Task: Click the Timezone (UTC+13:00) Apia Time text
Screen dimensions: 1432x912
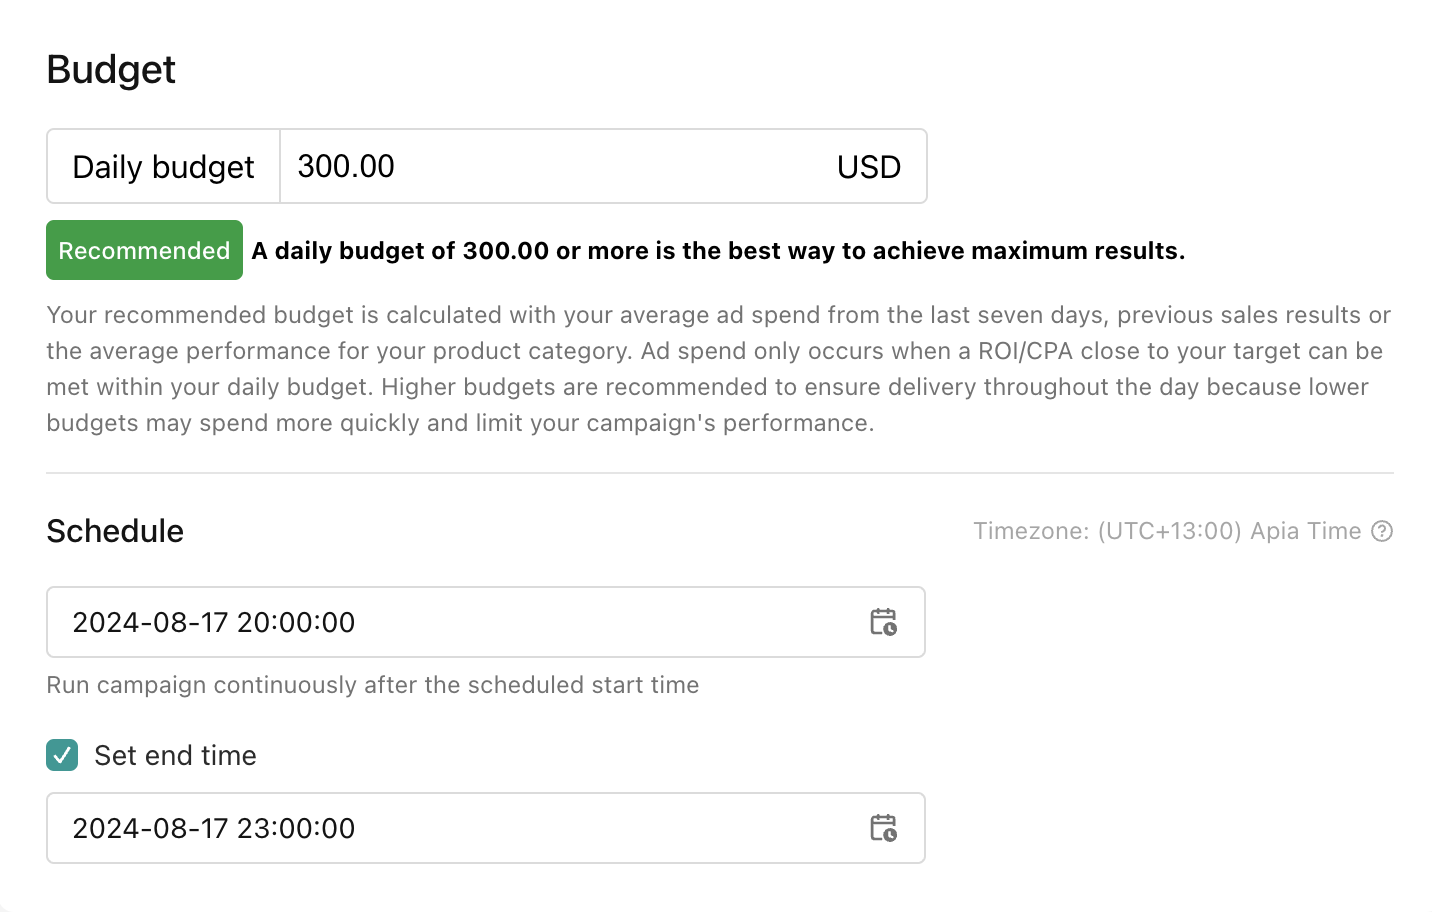Action: (x=1166, y=531)
